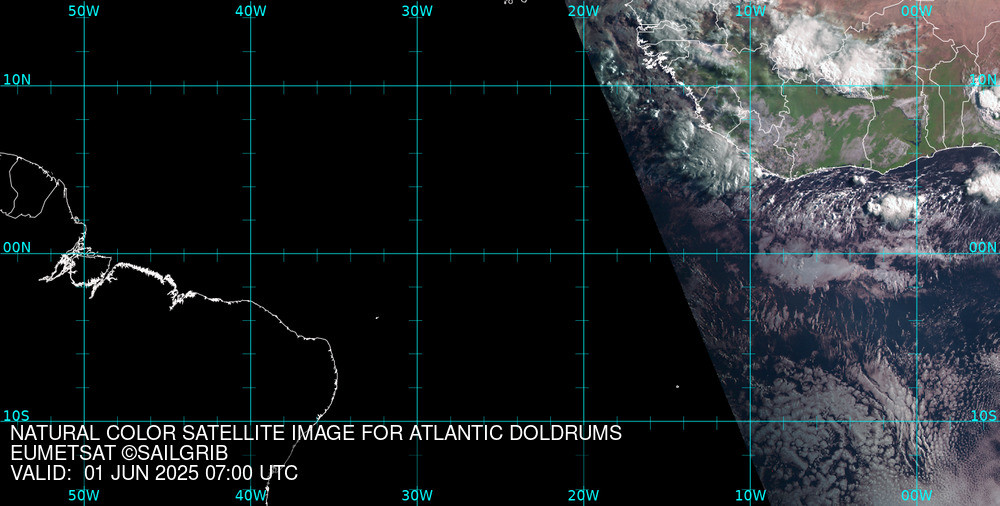The image size is (1000, 506).
Task: Click the 00N latitude label on the left side
Action: [x=17, y=248]
